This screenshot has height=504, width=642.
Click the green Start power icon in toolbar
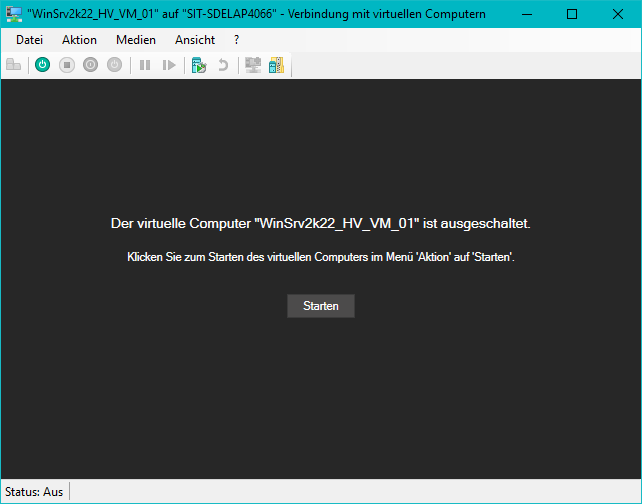42,65
